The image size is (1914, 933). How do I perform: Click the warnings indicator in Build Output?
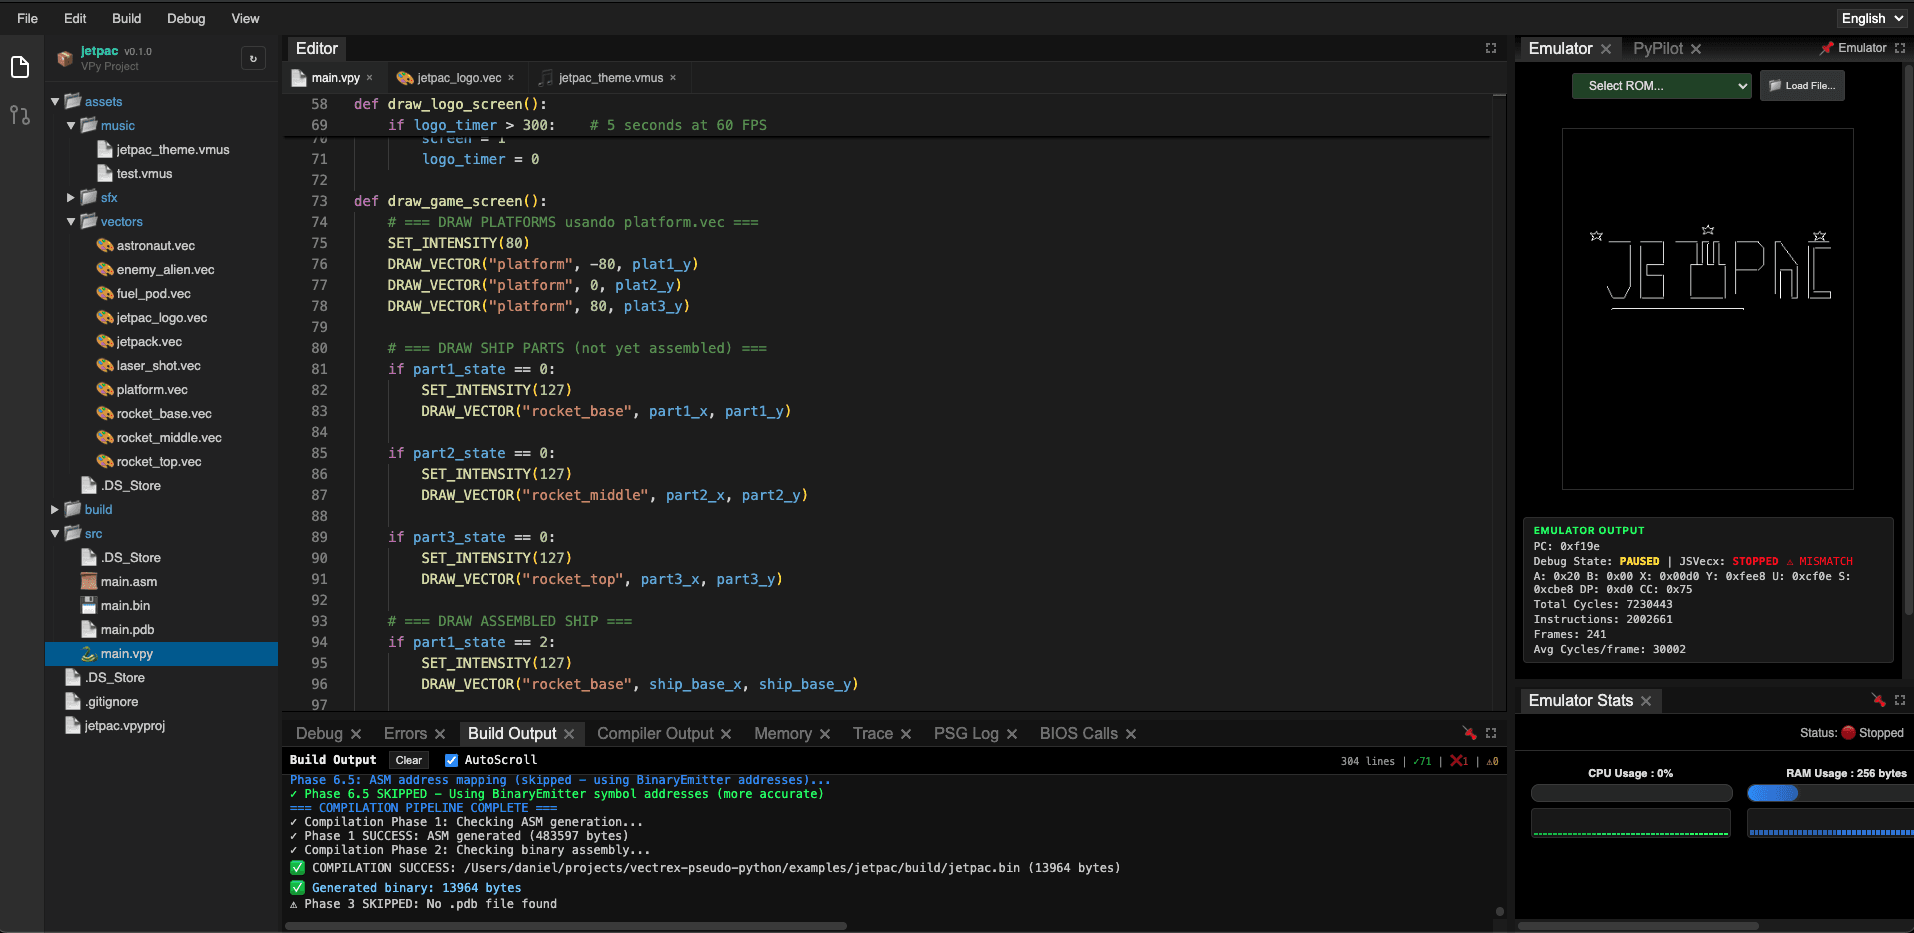click(x=1491, y=761)
